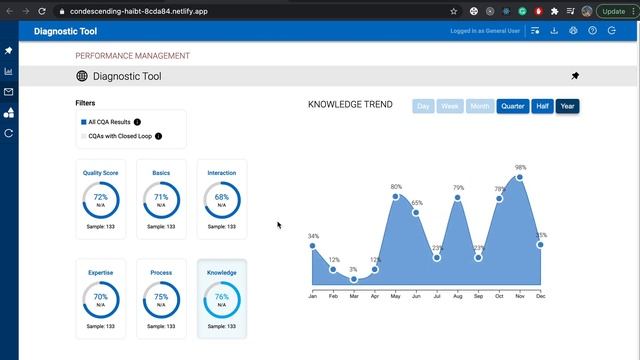Click the print icon in header
Image resolution: width=640 pixels, height=360 pixels.
click(573, 31)
